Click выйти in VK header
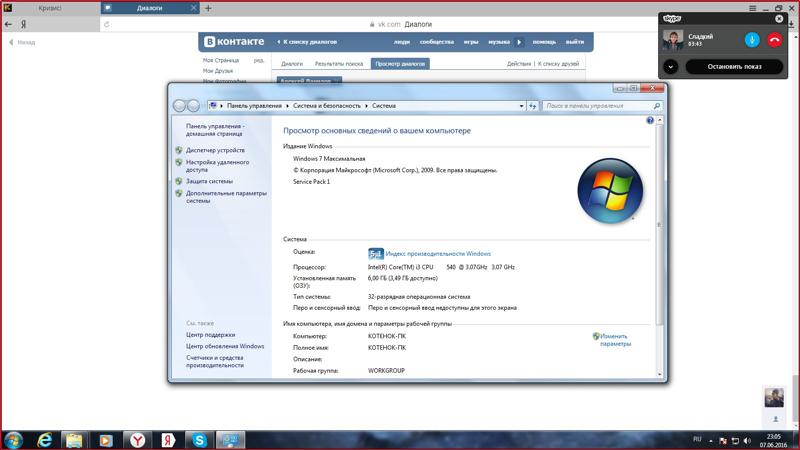This screenshot has width=800, height=450. tap(574, 42)
